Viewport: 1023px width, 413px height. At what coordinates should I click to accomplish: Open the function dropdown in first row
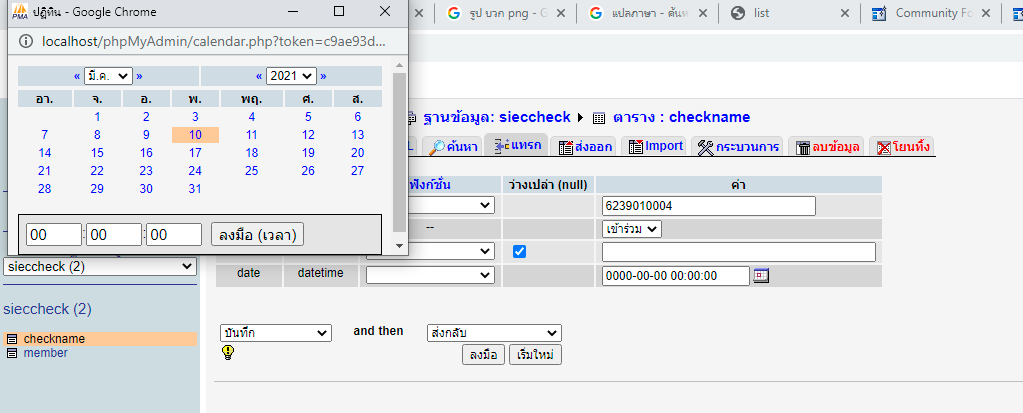(x=450, y=205)
